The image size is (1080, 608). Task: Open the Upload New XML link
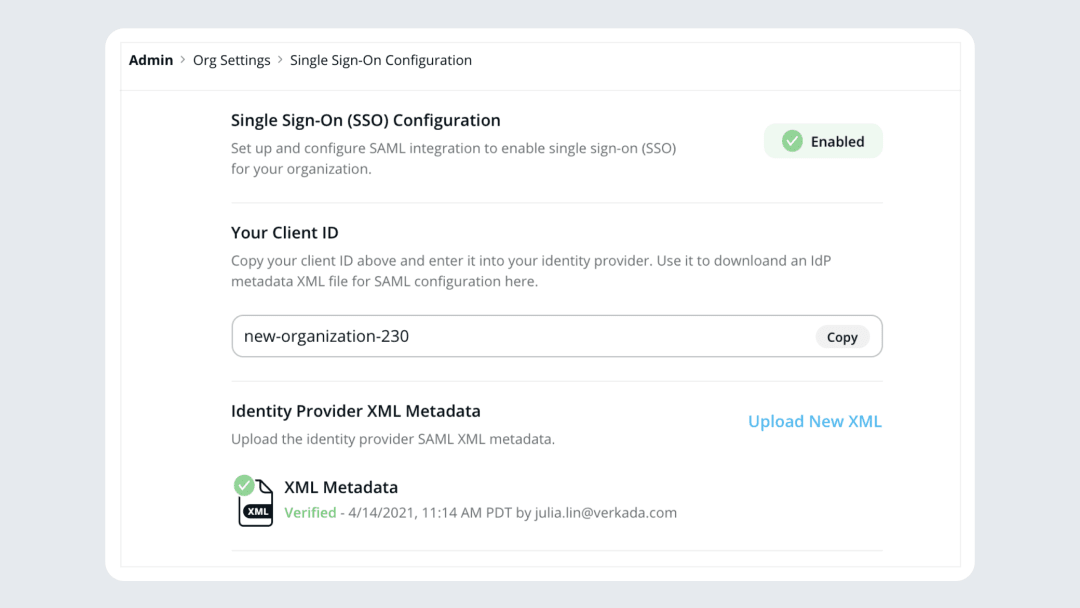click(x=815, y=421)
